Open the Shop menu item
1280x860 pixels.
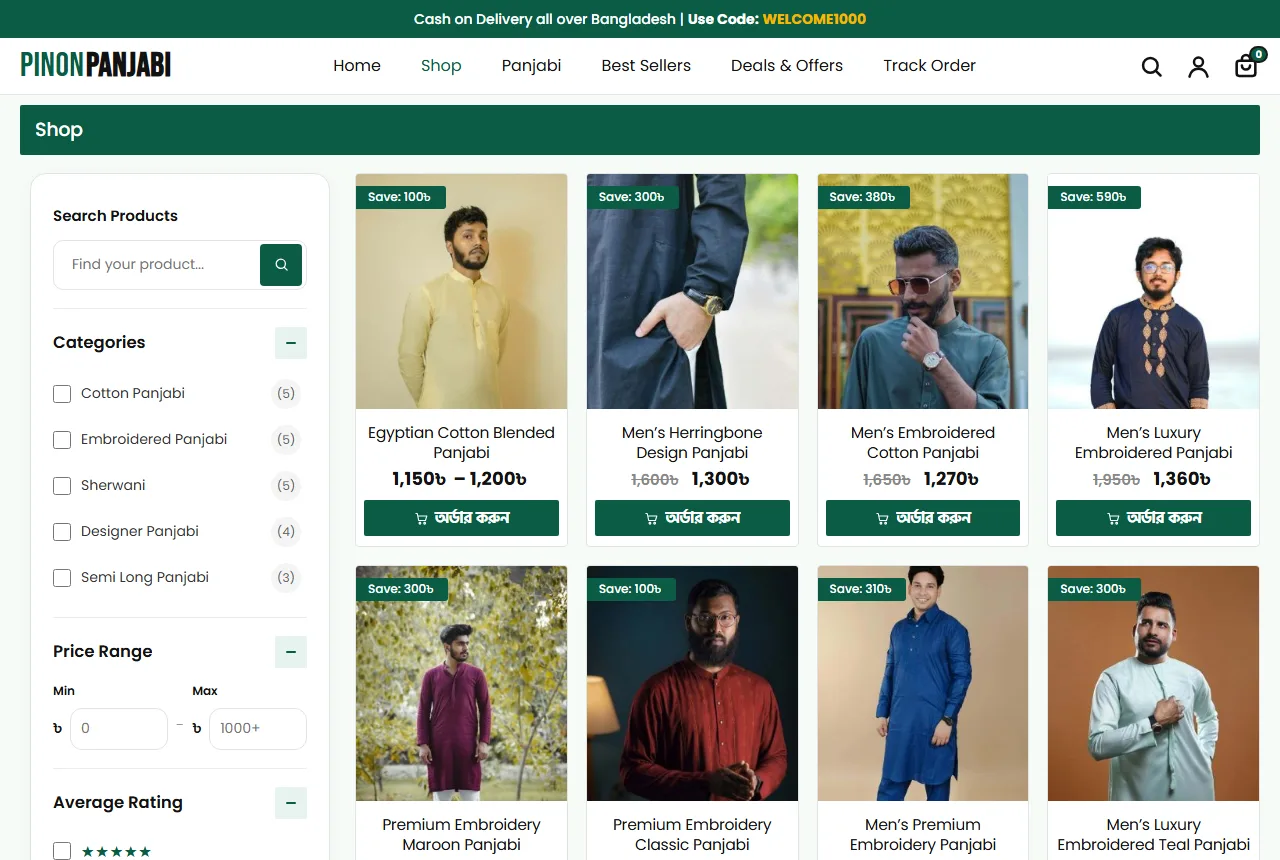[x=441, y=66]
